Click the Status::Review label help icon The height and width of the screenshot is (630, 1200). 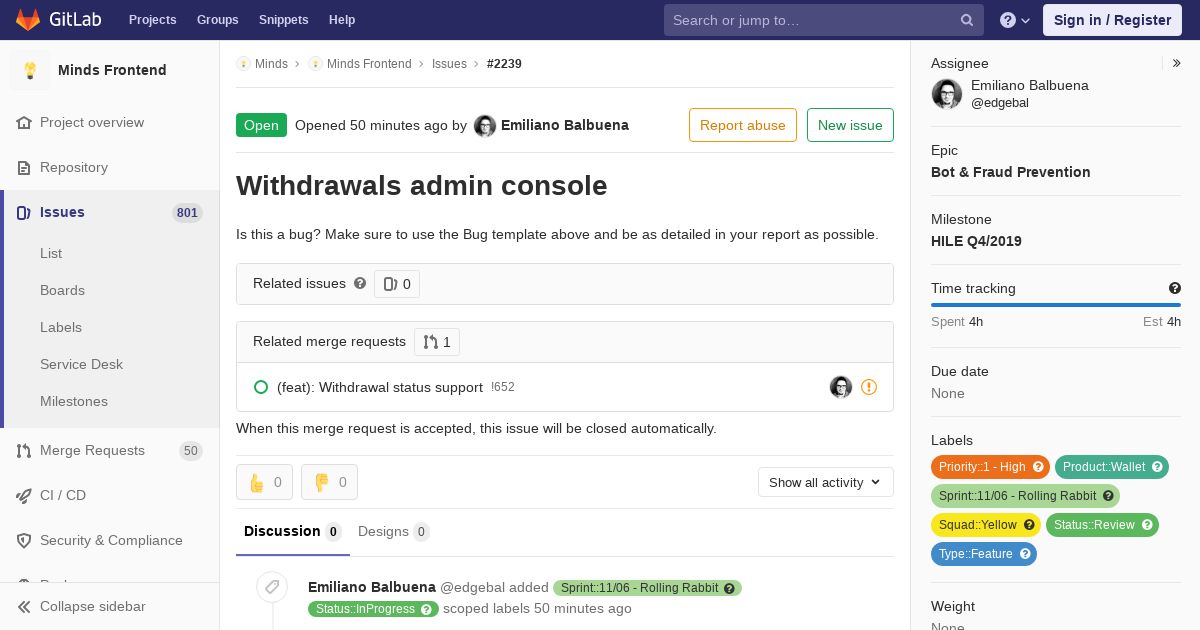[1147, 525]
